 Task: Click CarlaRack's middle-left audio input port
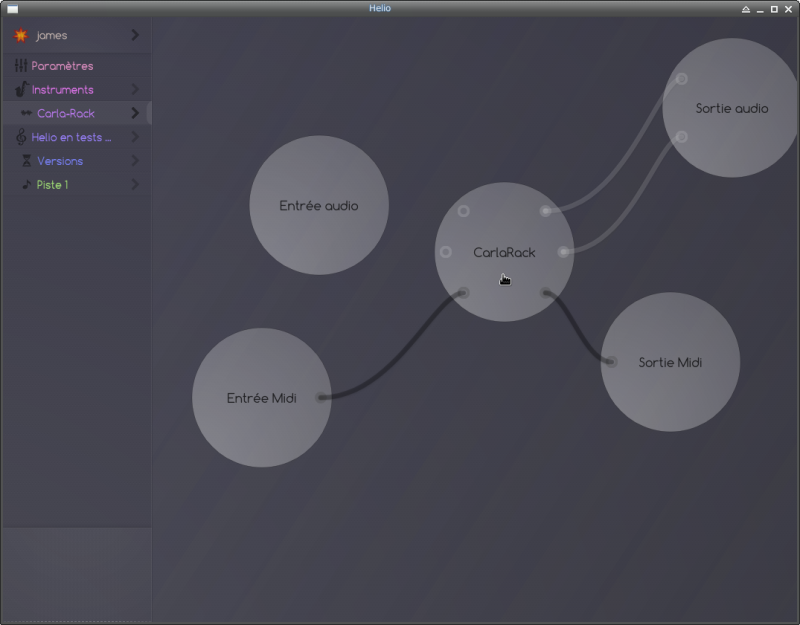point(445,252)
